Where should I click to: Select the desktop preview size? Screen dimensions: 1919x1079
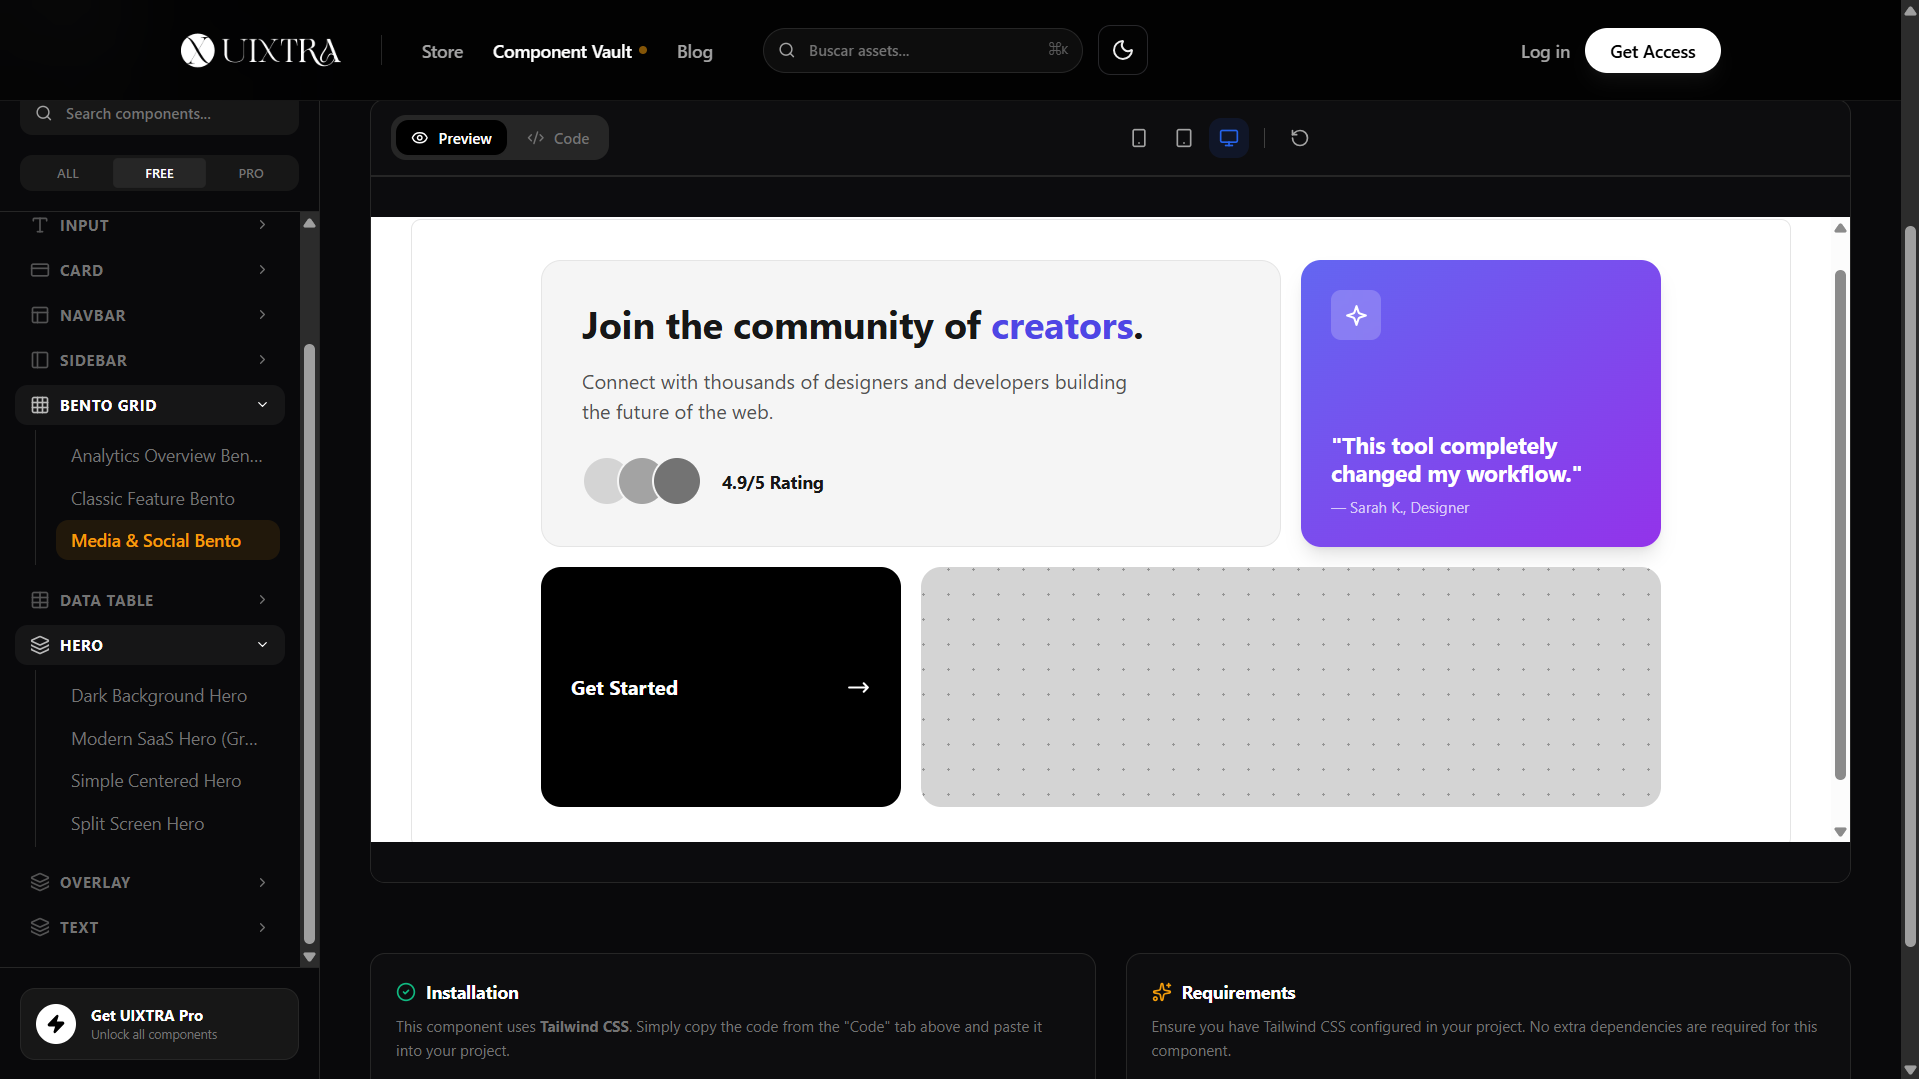pyautogui.click(x=1228, y=137)
